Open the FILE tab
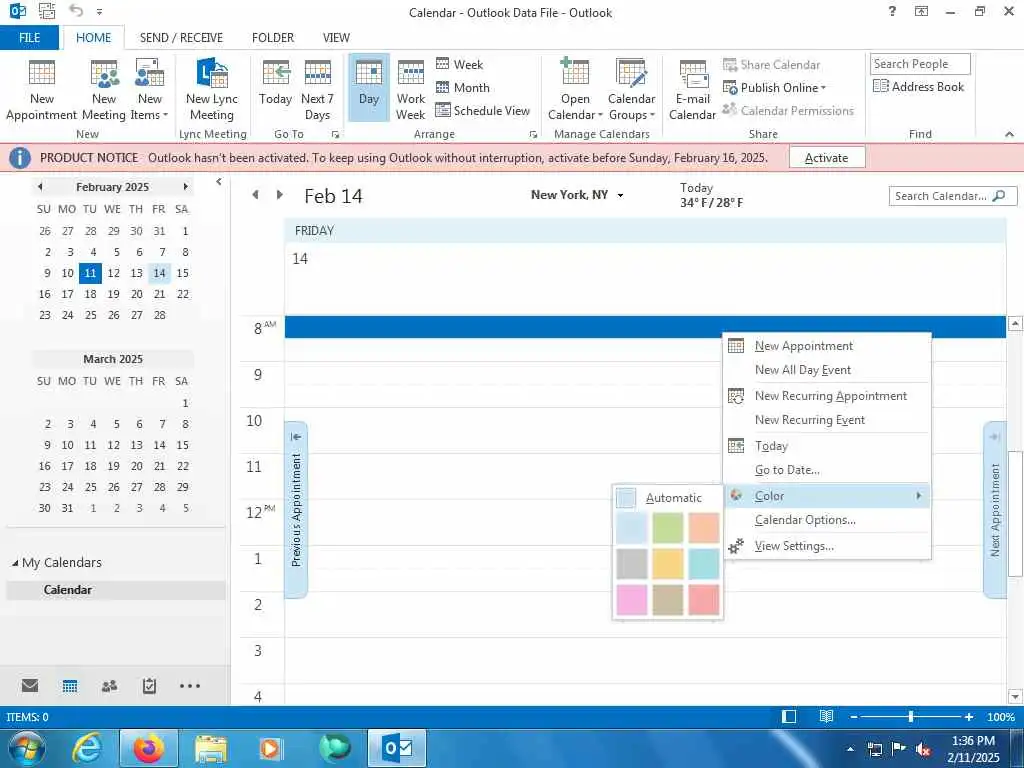 (29, 37)
